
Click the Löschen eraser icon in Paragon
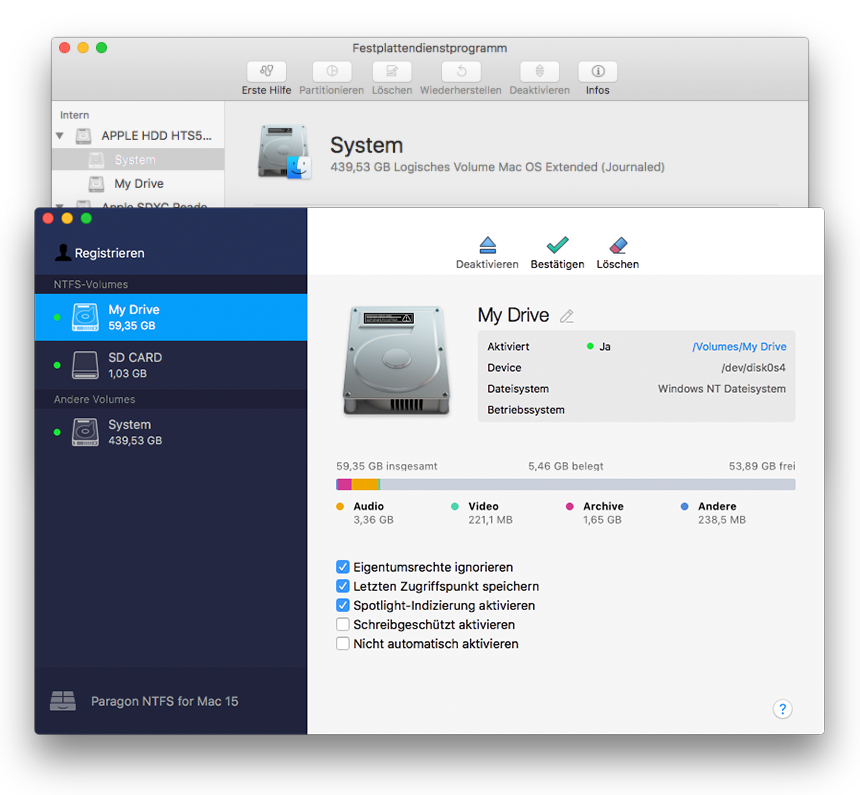pos(618,245)
